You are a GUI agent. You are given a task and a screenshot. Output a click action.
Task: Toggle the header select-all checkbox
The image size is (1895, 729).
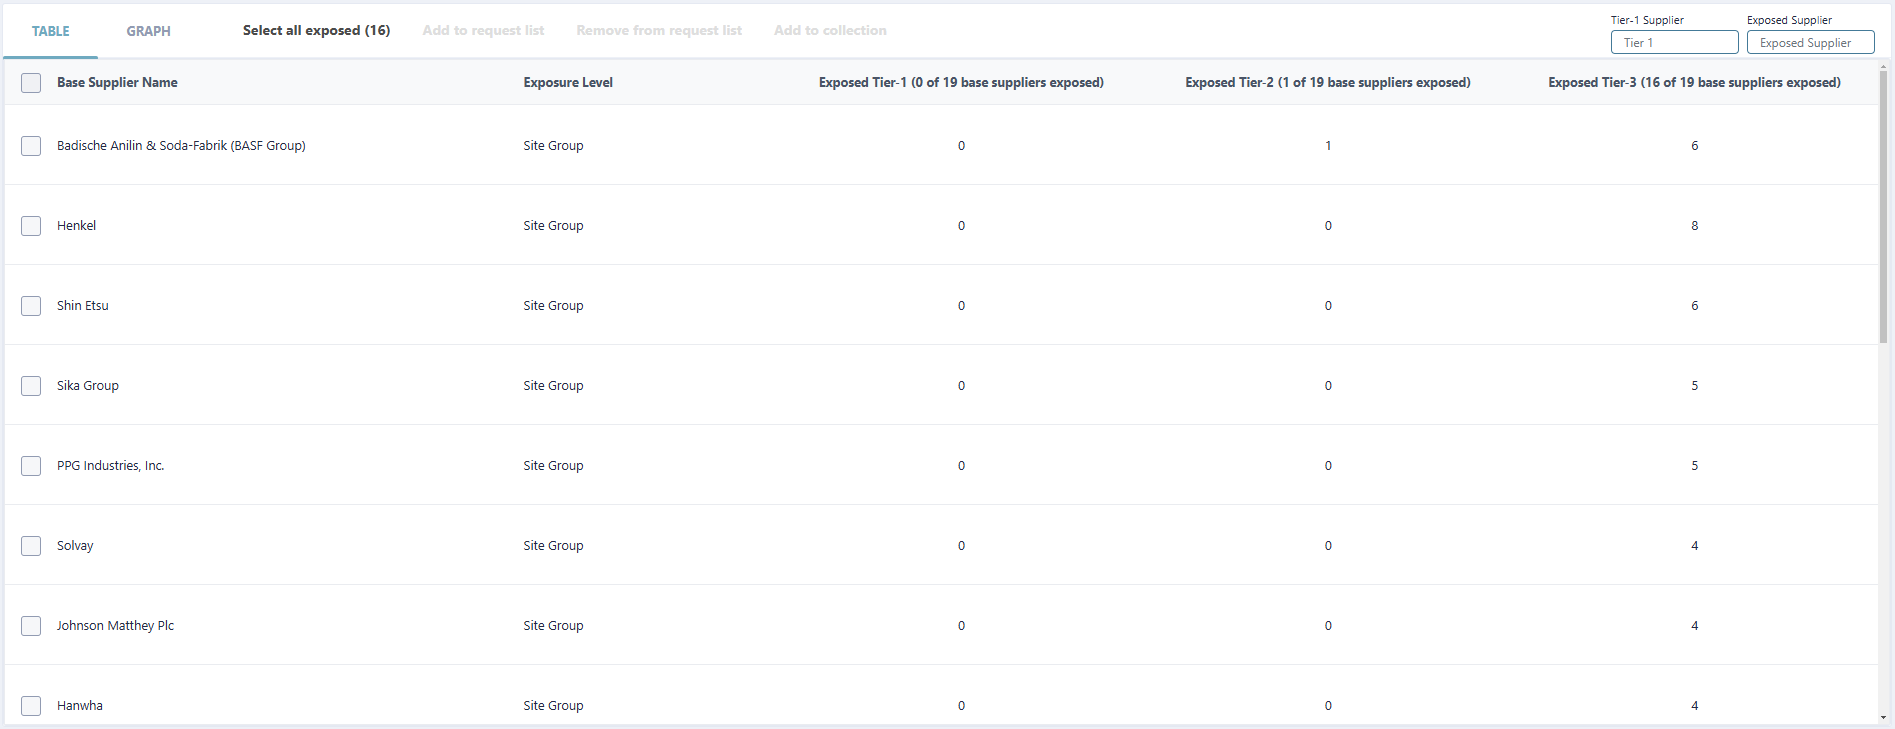coord(31,83)
